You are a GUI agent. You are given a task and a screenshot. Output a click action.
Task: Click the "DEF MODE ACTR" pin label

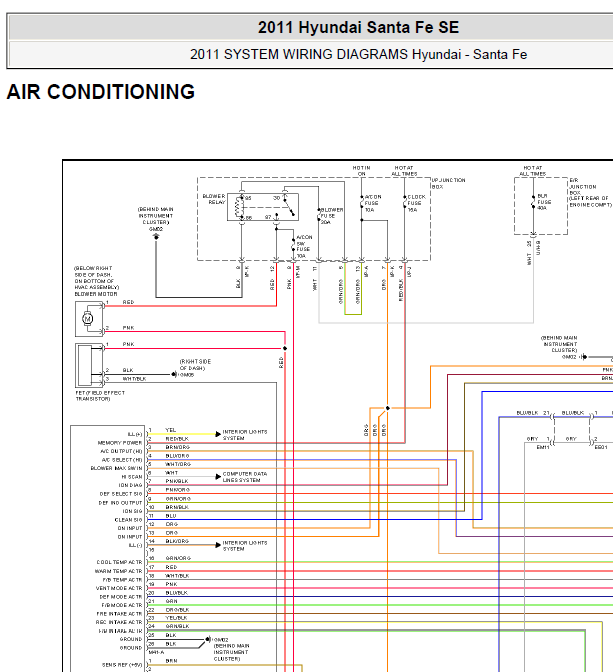point(120,597)
